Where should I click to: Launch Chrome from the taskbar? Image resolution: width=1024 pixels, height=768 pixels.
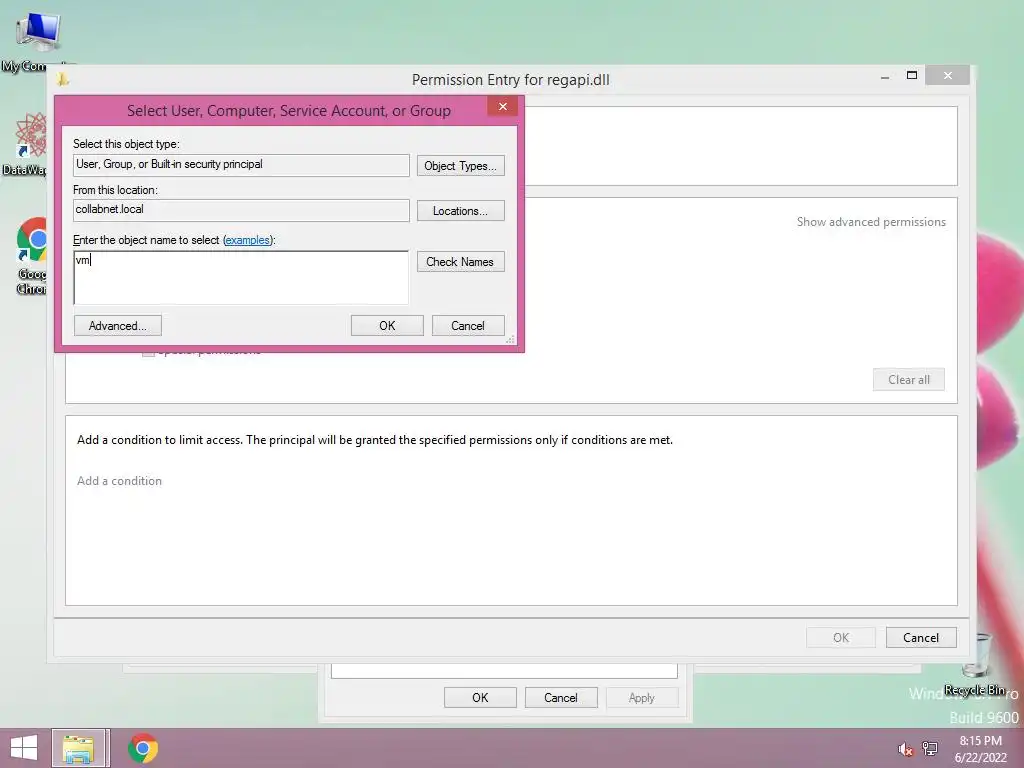pyautogui.click(x=143, y=748)
